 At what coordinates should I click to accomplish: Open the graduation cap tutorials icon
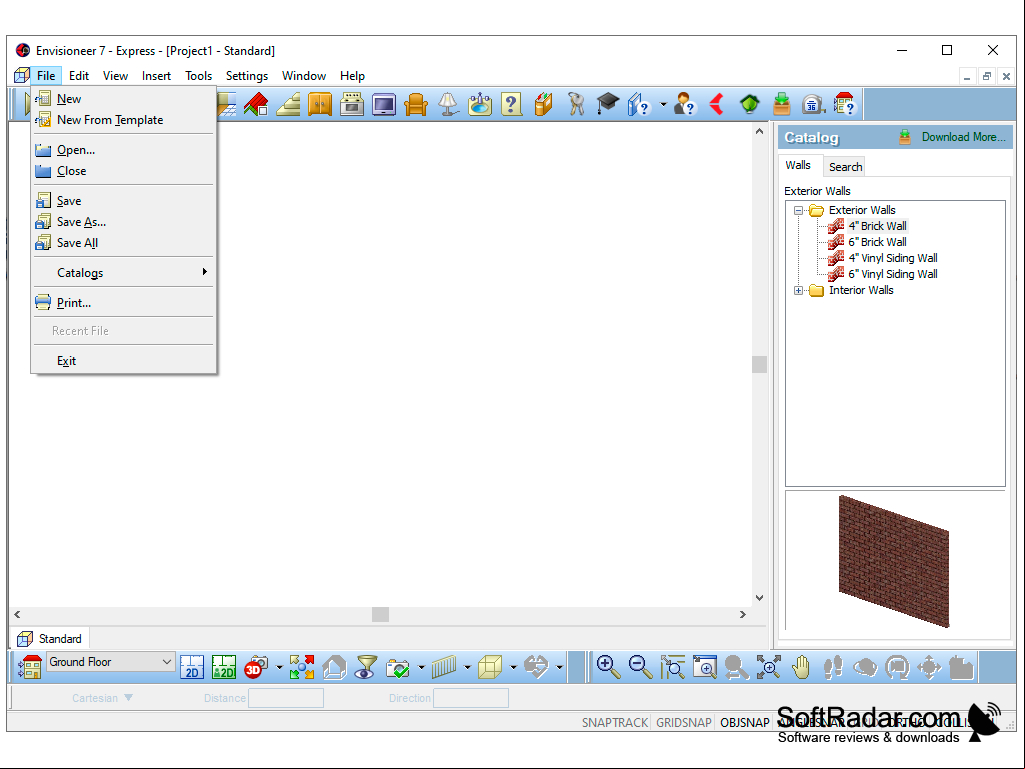point(608,105)
